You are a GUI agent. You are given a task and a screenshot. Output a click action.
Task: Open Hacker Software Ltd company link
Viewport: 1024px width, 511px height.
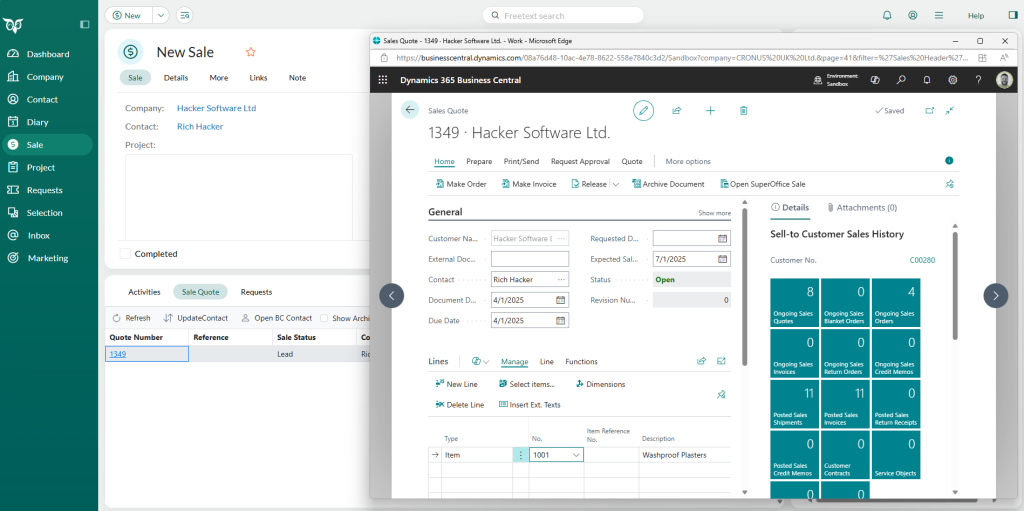pos(216,108)
